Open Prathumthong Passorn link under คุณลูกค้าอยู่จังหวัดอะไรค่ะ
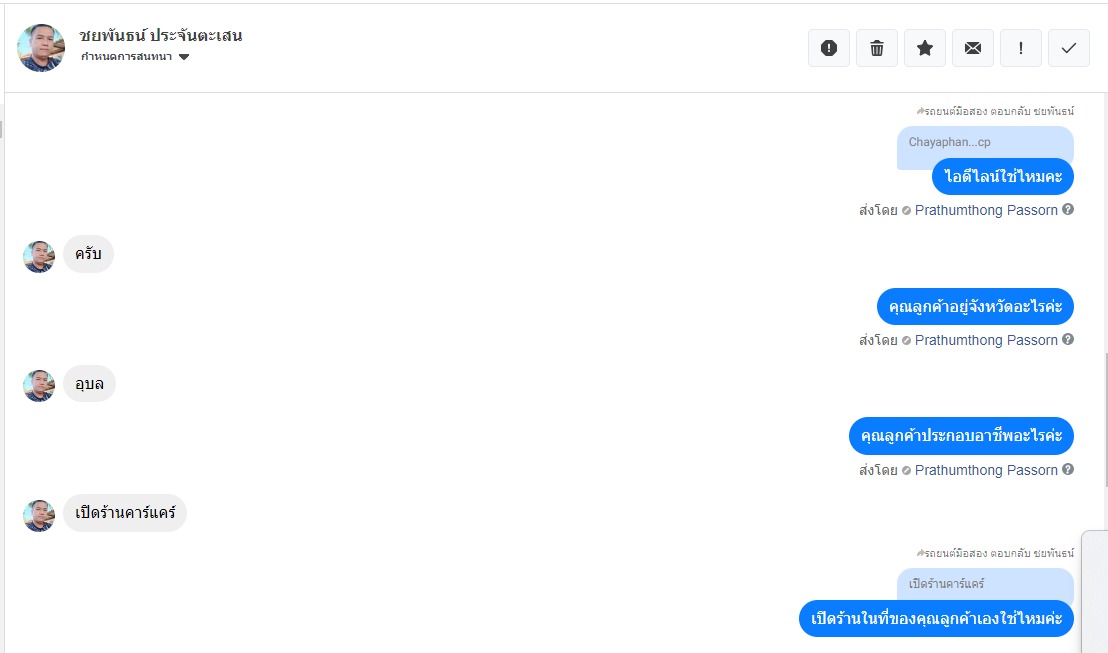The image size is (1108, 653). [986, 340]
